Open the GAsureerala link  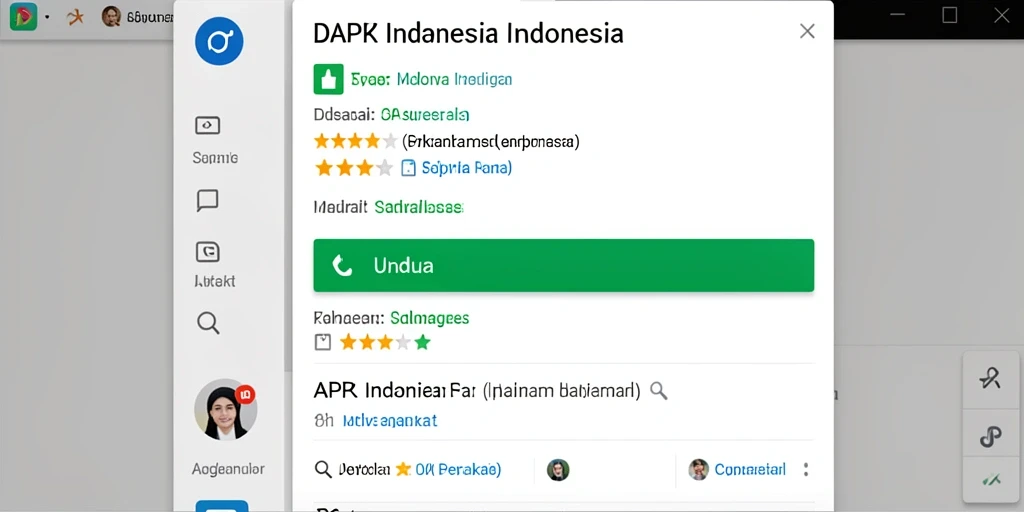point(424,115)
